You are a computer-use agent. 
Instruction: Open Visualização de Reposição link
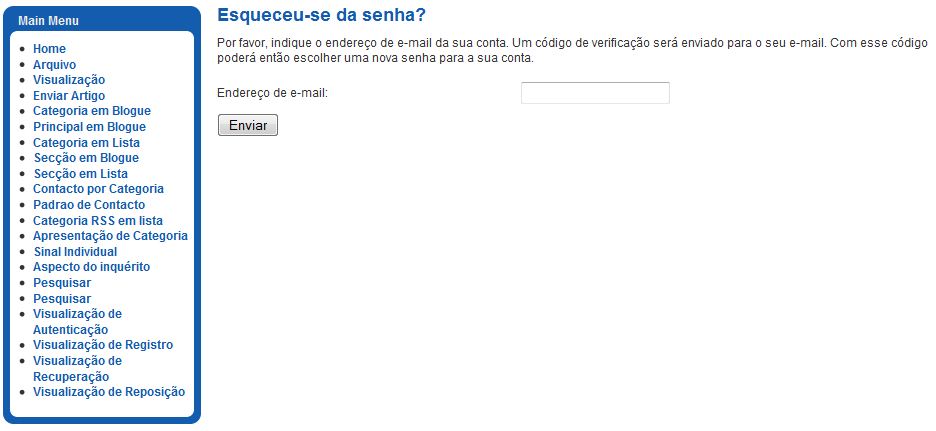tap(109, 392)
